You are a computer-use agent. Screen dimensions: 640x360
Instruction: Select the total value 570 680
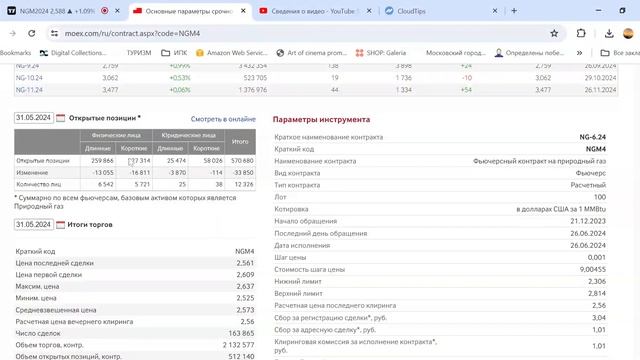[242, 160]
